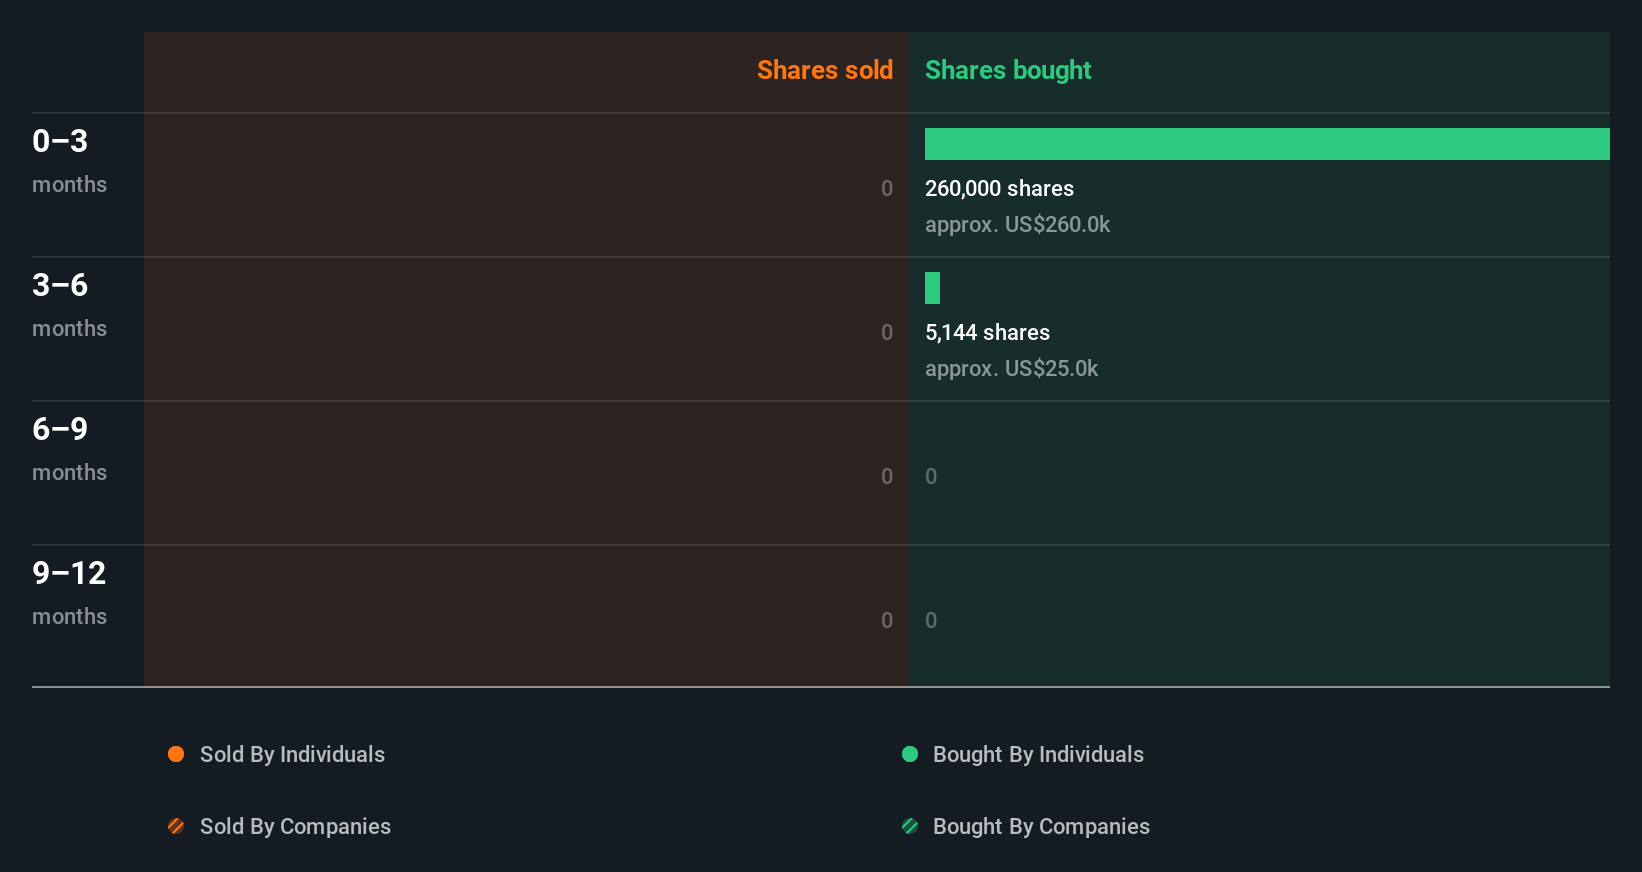Click the shares sold zero for 6–9 months
Viewport: 1642px width, 872px height.
[x=887, y=476]
